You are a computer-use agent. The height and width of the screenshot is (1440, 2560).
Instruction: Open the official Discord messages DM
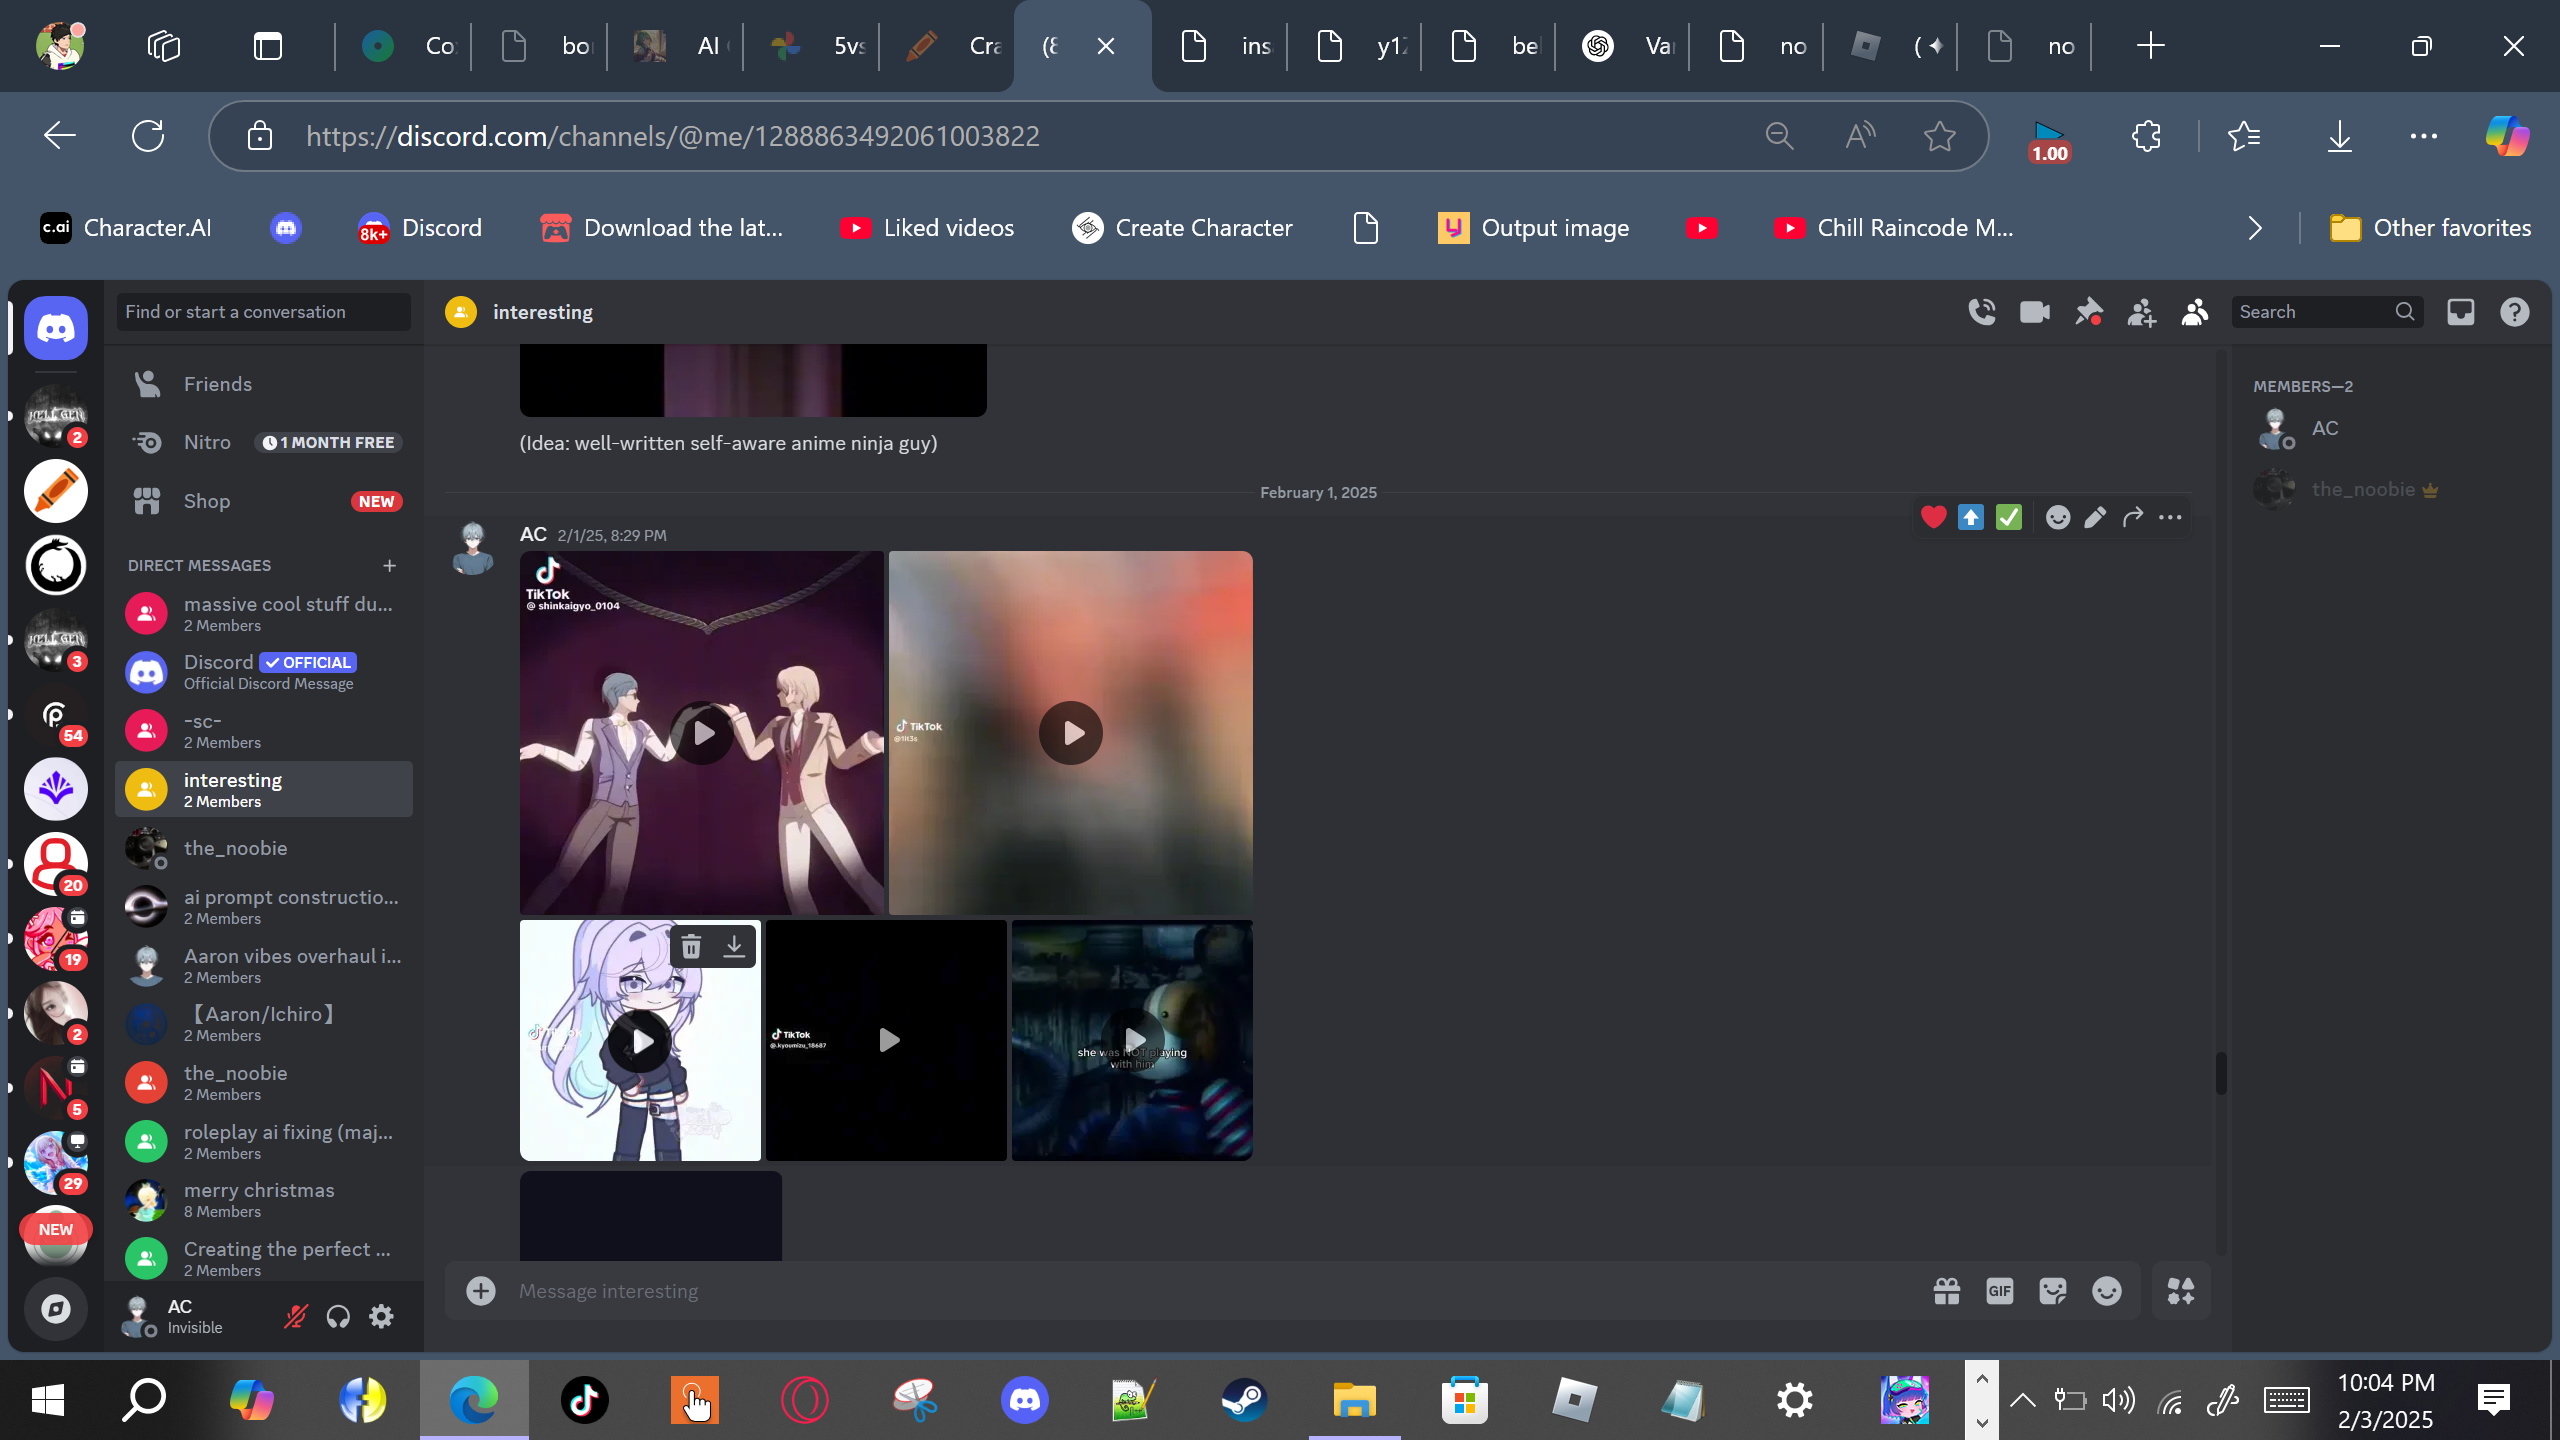(264, 672)
